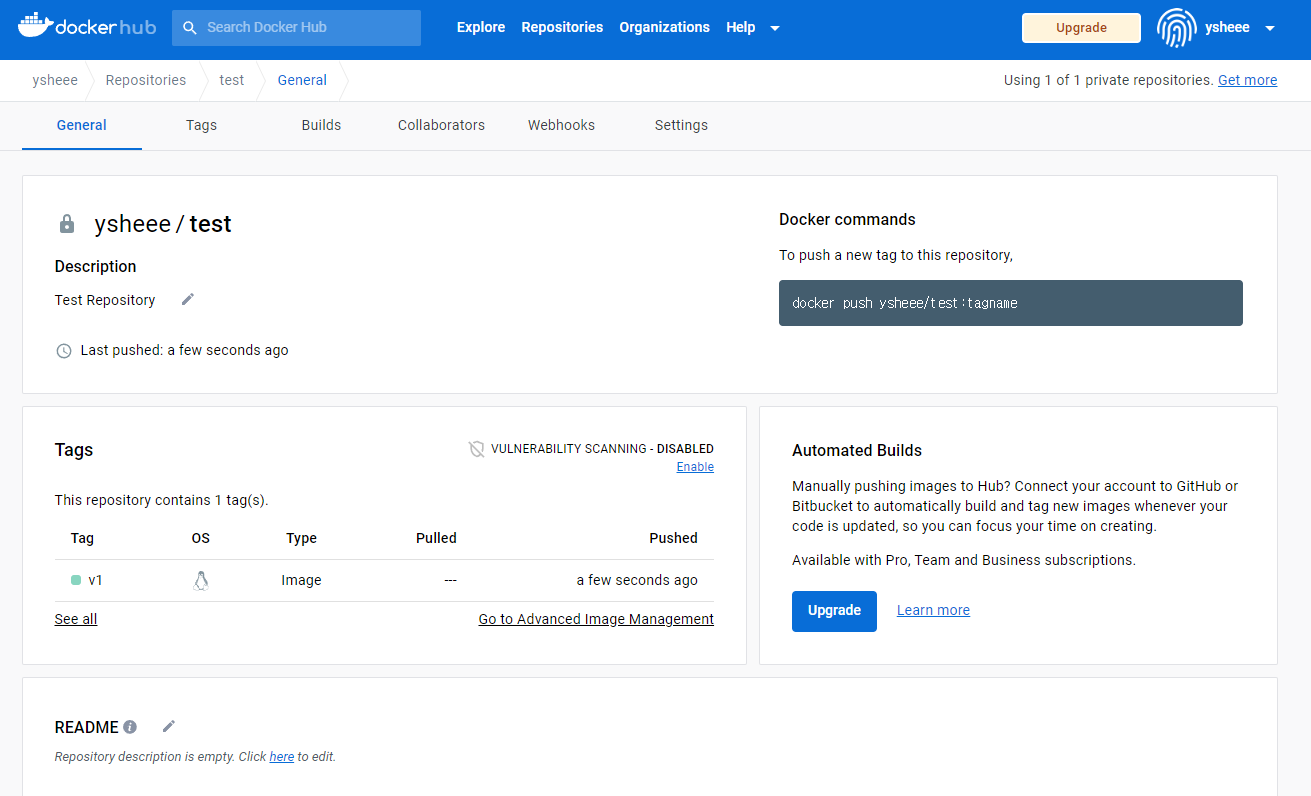Screen dimensions: 1311x796
Task: Click the Test Repository description text
Action: click(105, 300)
